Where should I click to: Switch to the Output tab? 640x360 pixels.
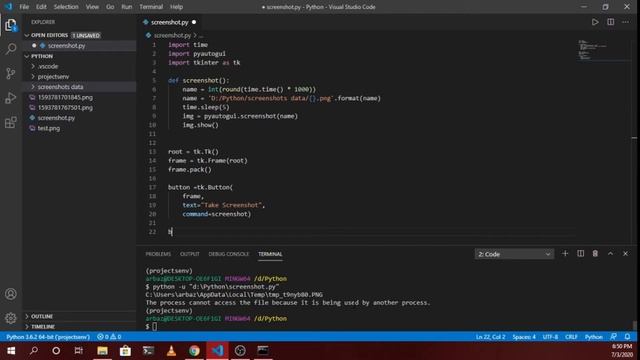[x=190, y=254]
